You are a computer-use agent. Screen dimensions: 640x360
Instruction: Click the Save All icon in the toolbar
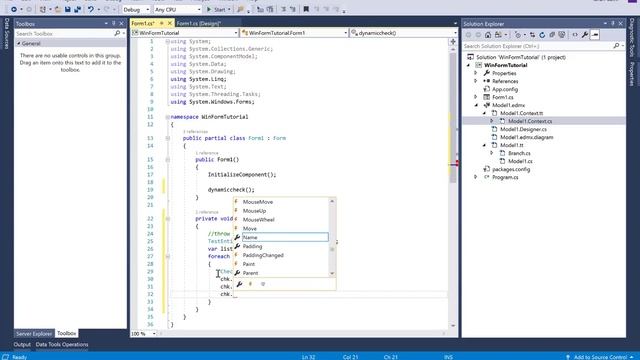pos(77,9)
